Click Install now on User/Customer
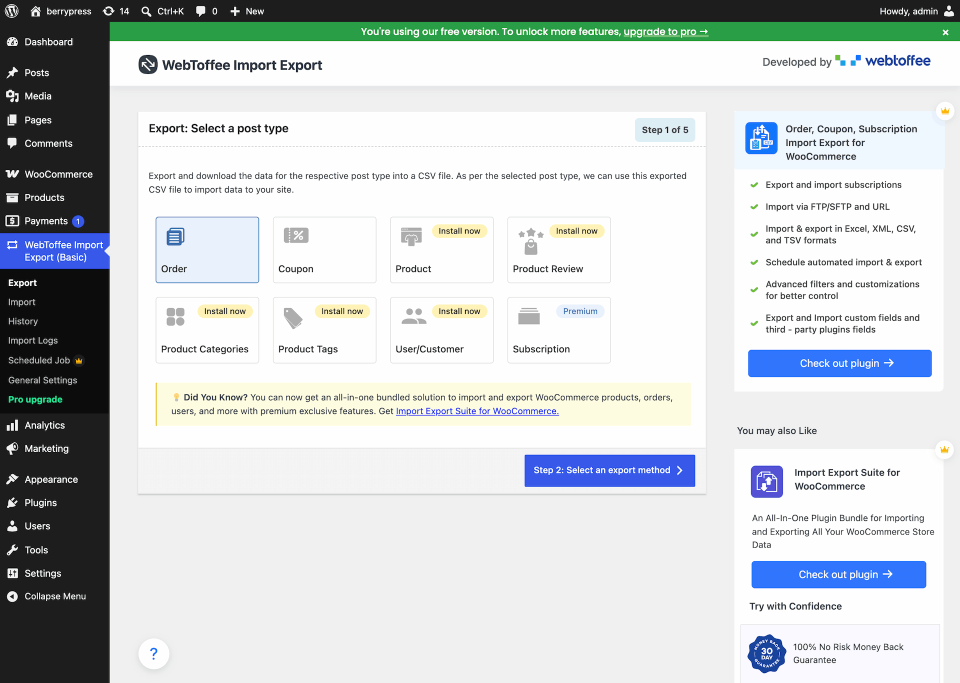 point(459,311)
